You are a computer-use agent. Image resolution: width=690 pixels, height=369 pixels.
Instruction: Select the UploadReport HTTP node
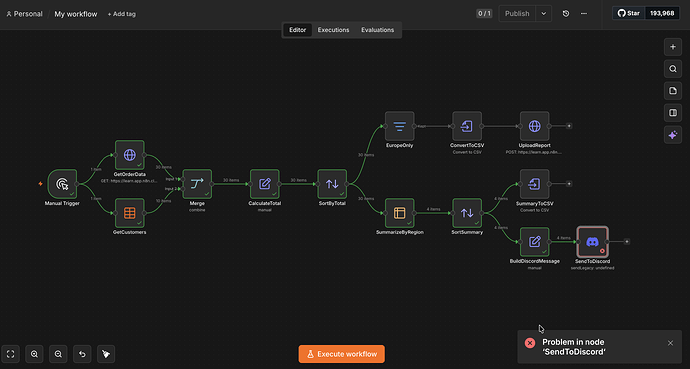pos(534,126)
